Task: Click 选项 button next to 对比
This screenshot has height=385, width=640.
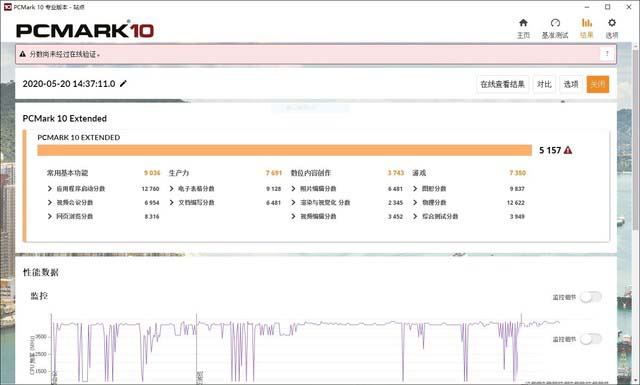Action: coord(571,84)
